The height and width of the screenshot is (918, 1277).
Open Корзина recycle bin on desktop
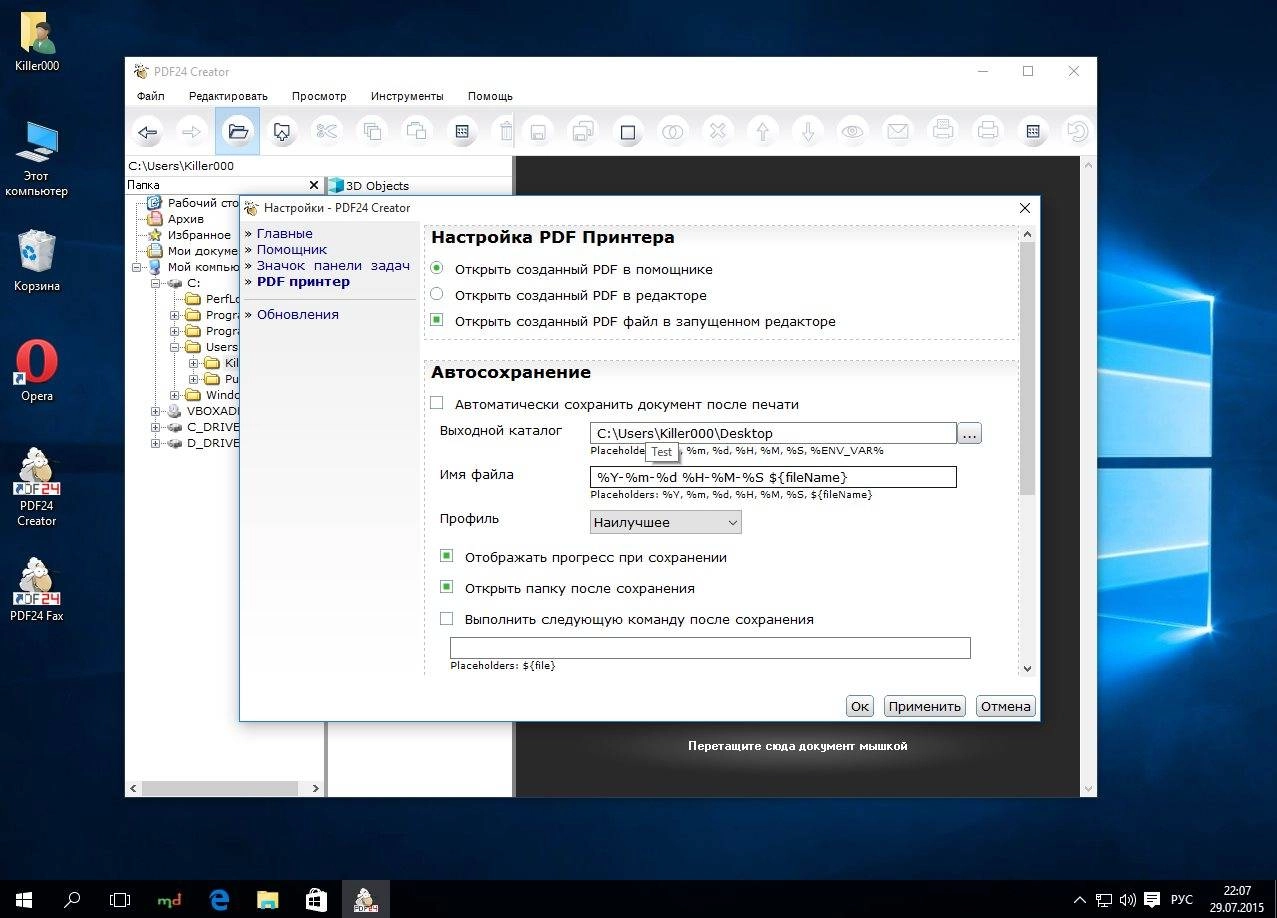coord(37,260)
